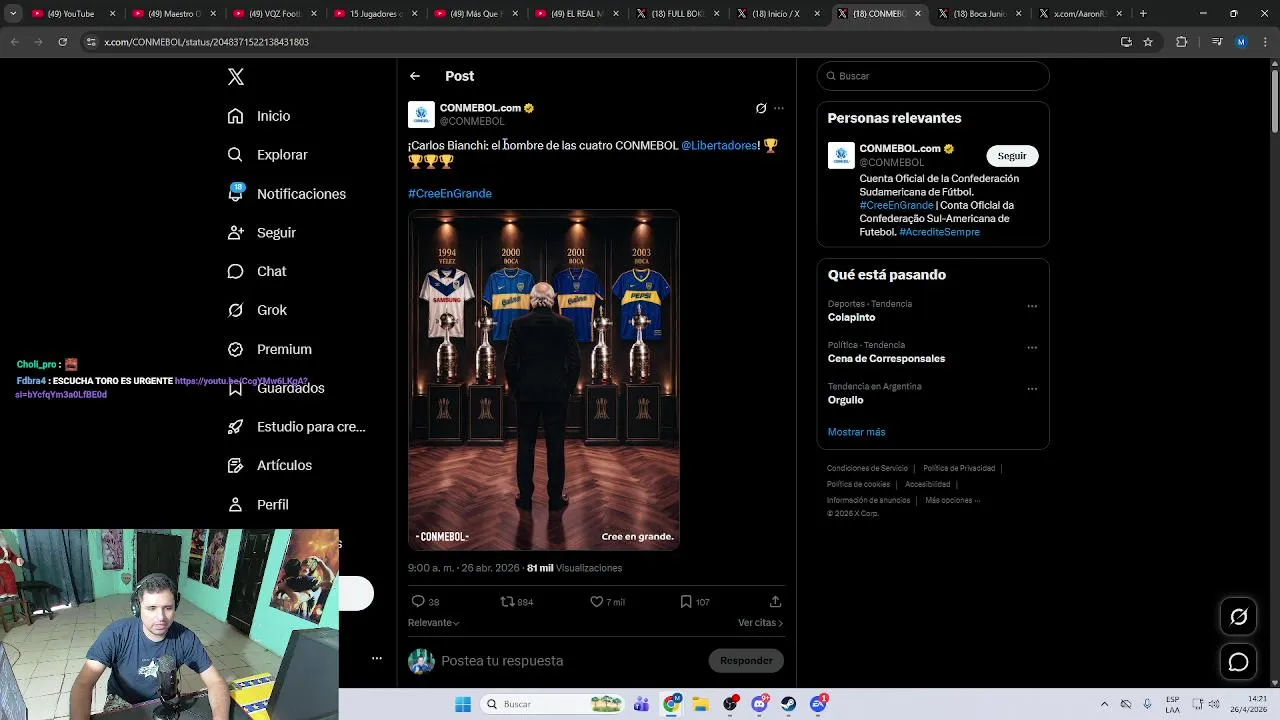Open Estudio para creadores in sidebar
The image size is (1280, 720).
pyautogui.click(x=296, y=427)
